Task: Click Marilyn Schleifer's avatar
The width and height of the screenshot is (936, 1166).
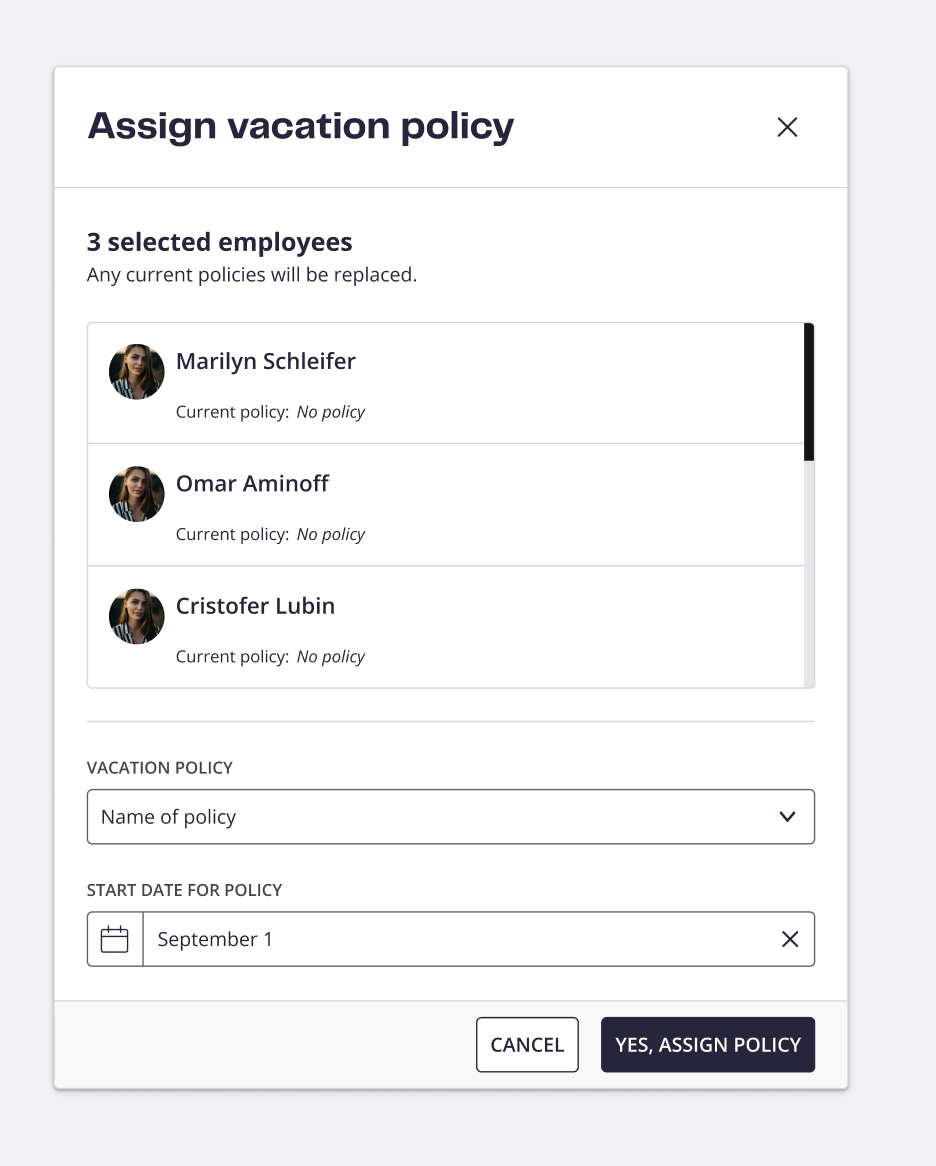Action: tap(137, 371)
